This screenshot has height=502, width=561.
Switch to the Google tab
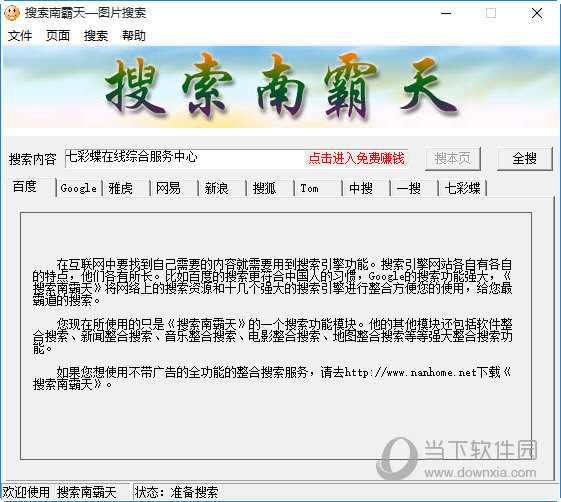click(x=79, y=188)
